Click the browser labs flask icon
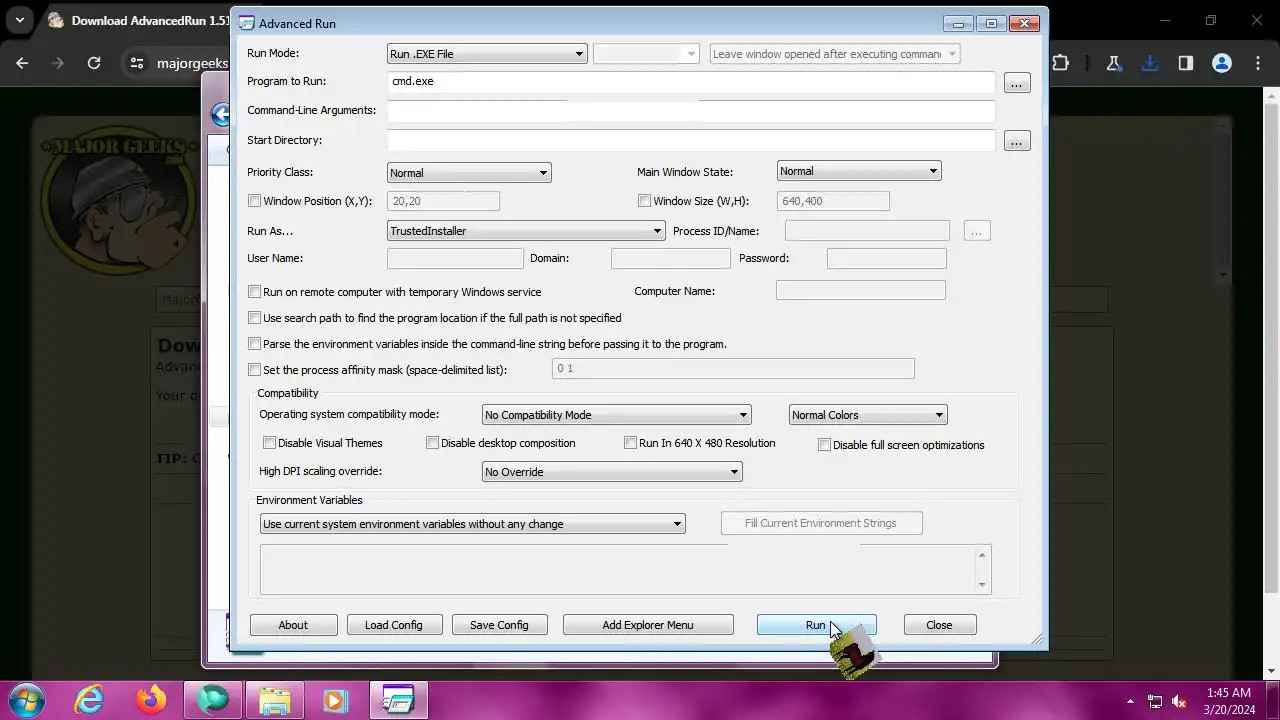This screenshot has height=720, width=1280. (x=1113, y=63)
